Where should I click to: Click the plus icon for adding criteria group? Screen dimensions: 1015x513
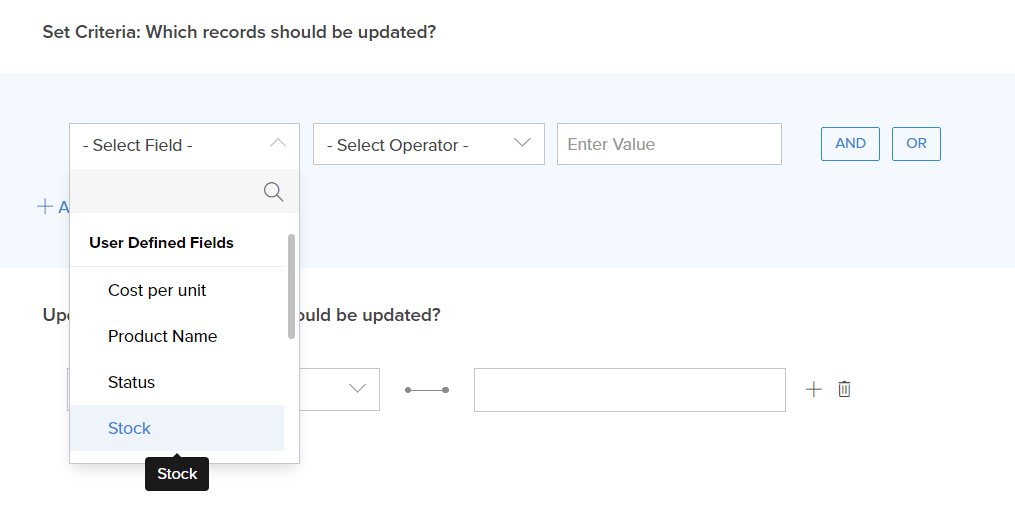(x=44, y=206)
